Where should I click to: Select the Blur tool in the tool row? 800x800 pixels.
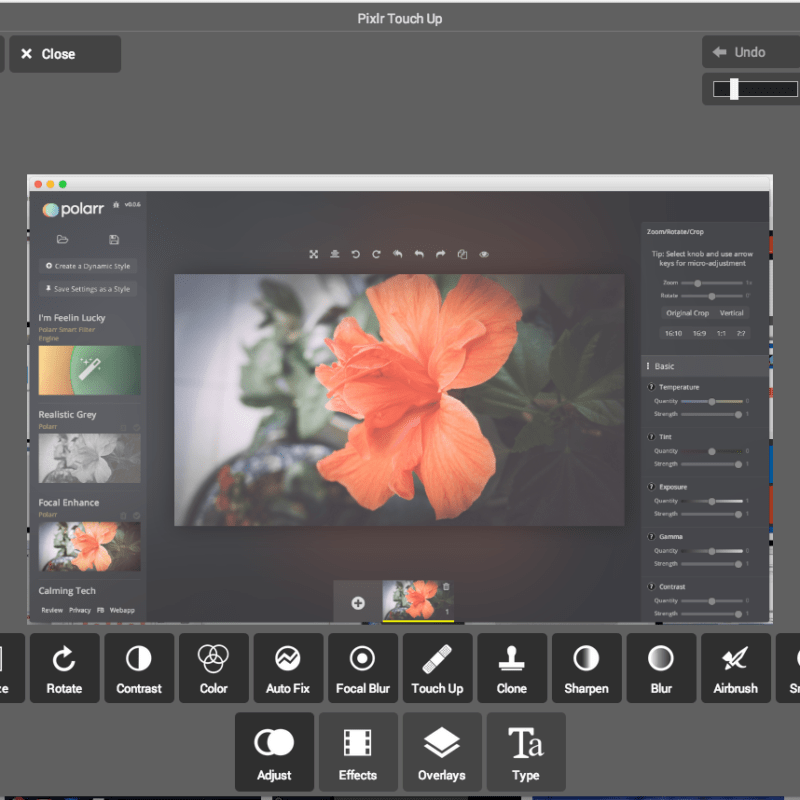pos(661,668)
